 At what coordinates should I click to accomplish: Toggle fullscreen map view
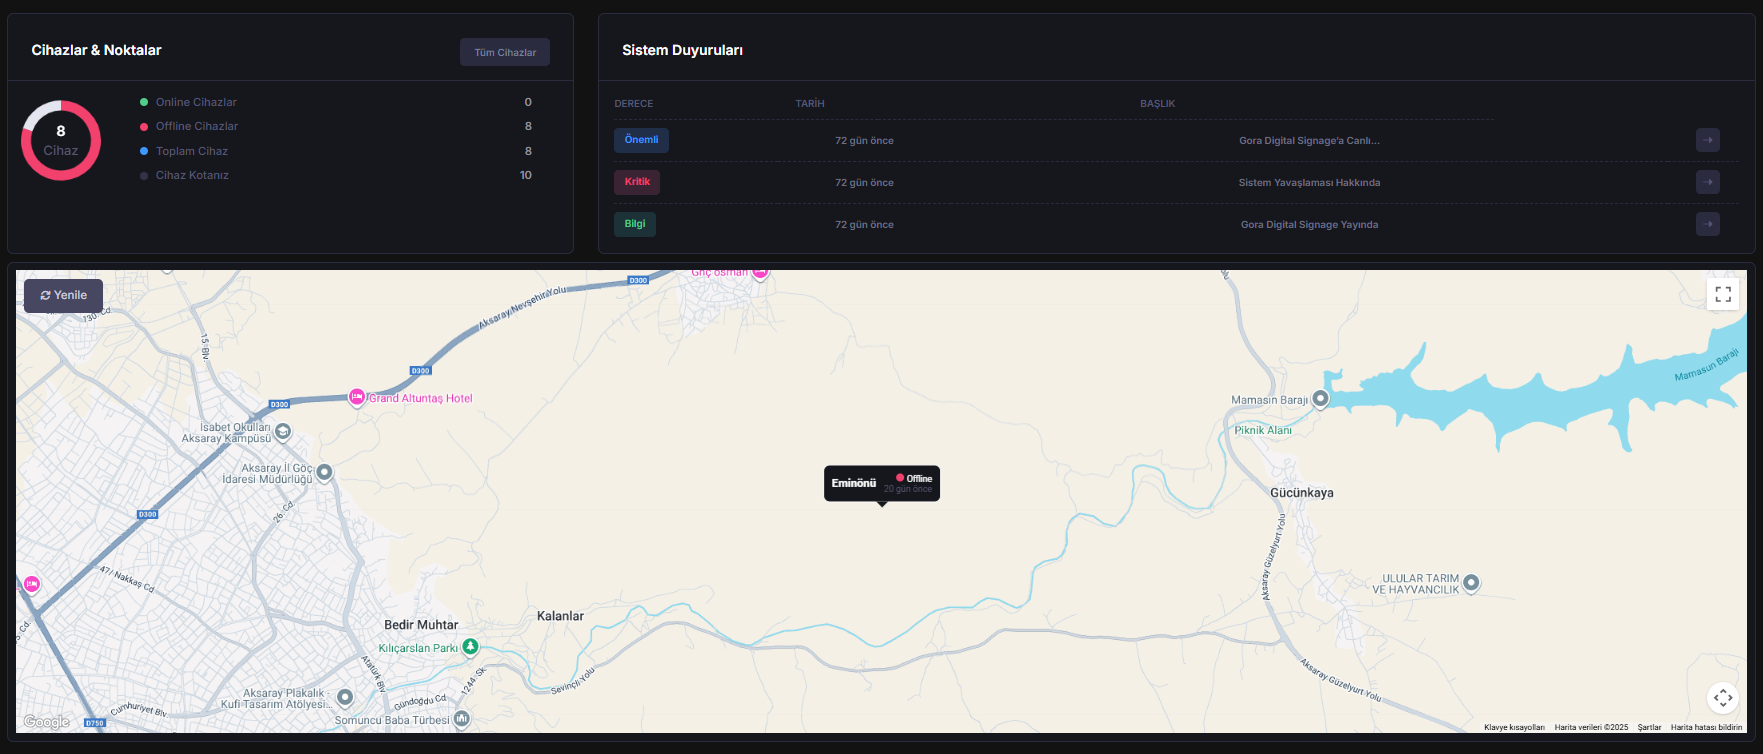point(1722,294)
